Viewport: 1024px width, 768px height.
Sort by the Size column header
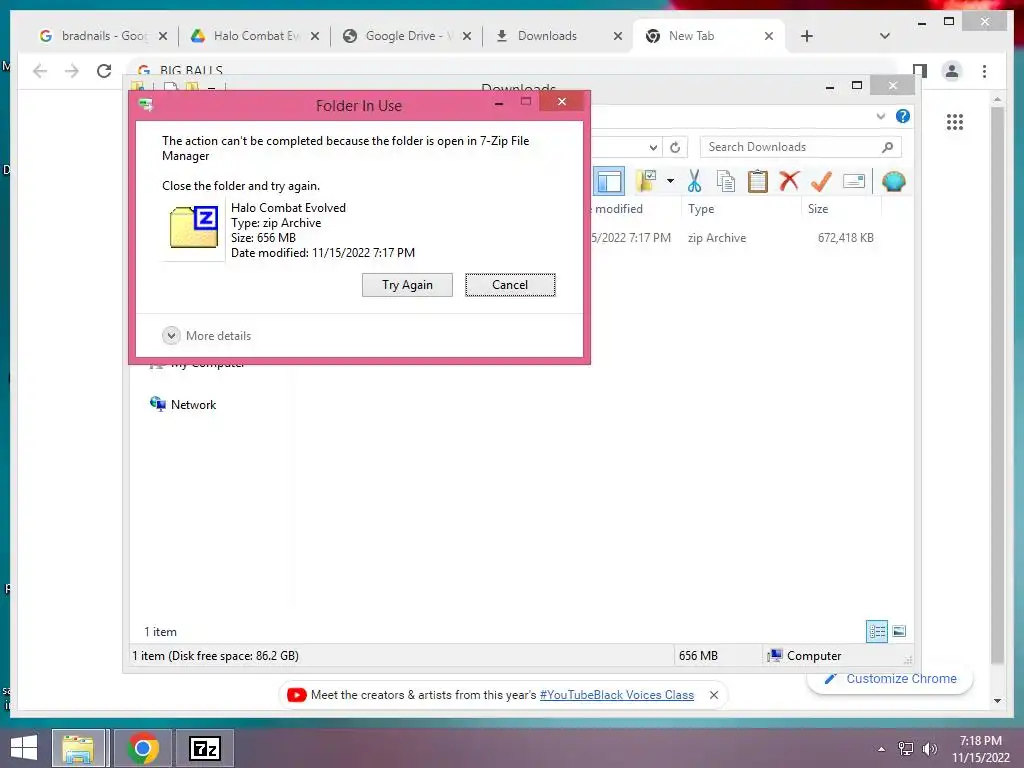(x=818, y=209)
